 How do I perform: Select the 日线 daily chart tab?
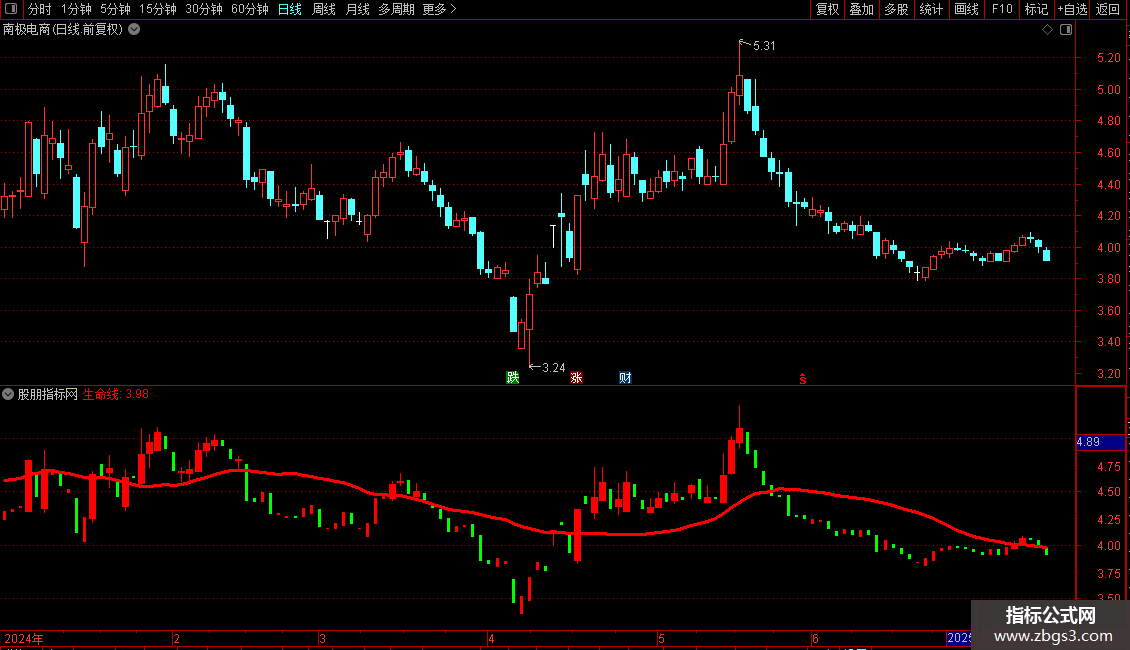tap(290, 9)
